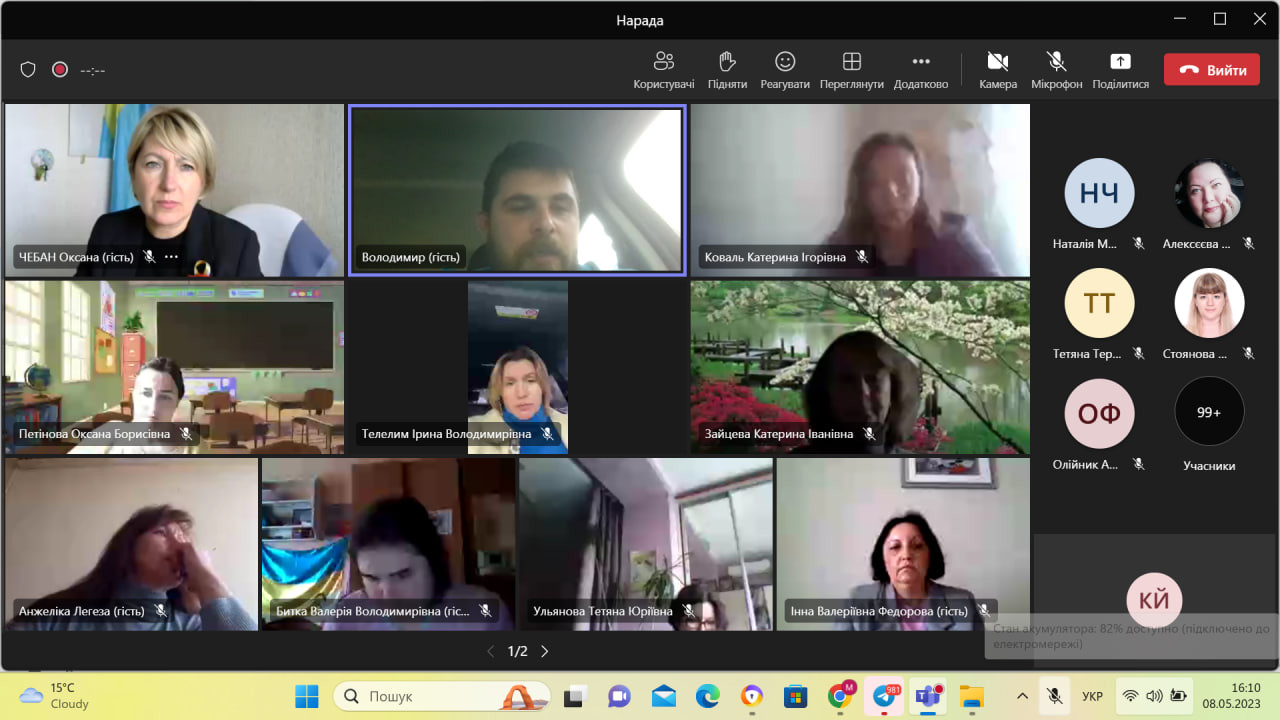Switch the УКР keyboard language
This screenshot has height=720, width=1280.
[x=1093, y=696]
